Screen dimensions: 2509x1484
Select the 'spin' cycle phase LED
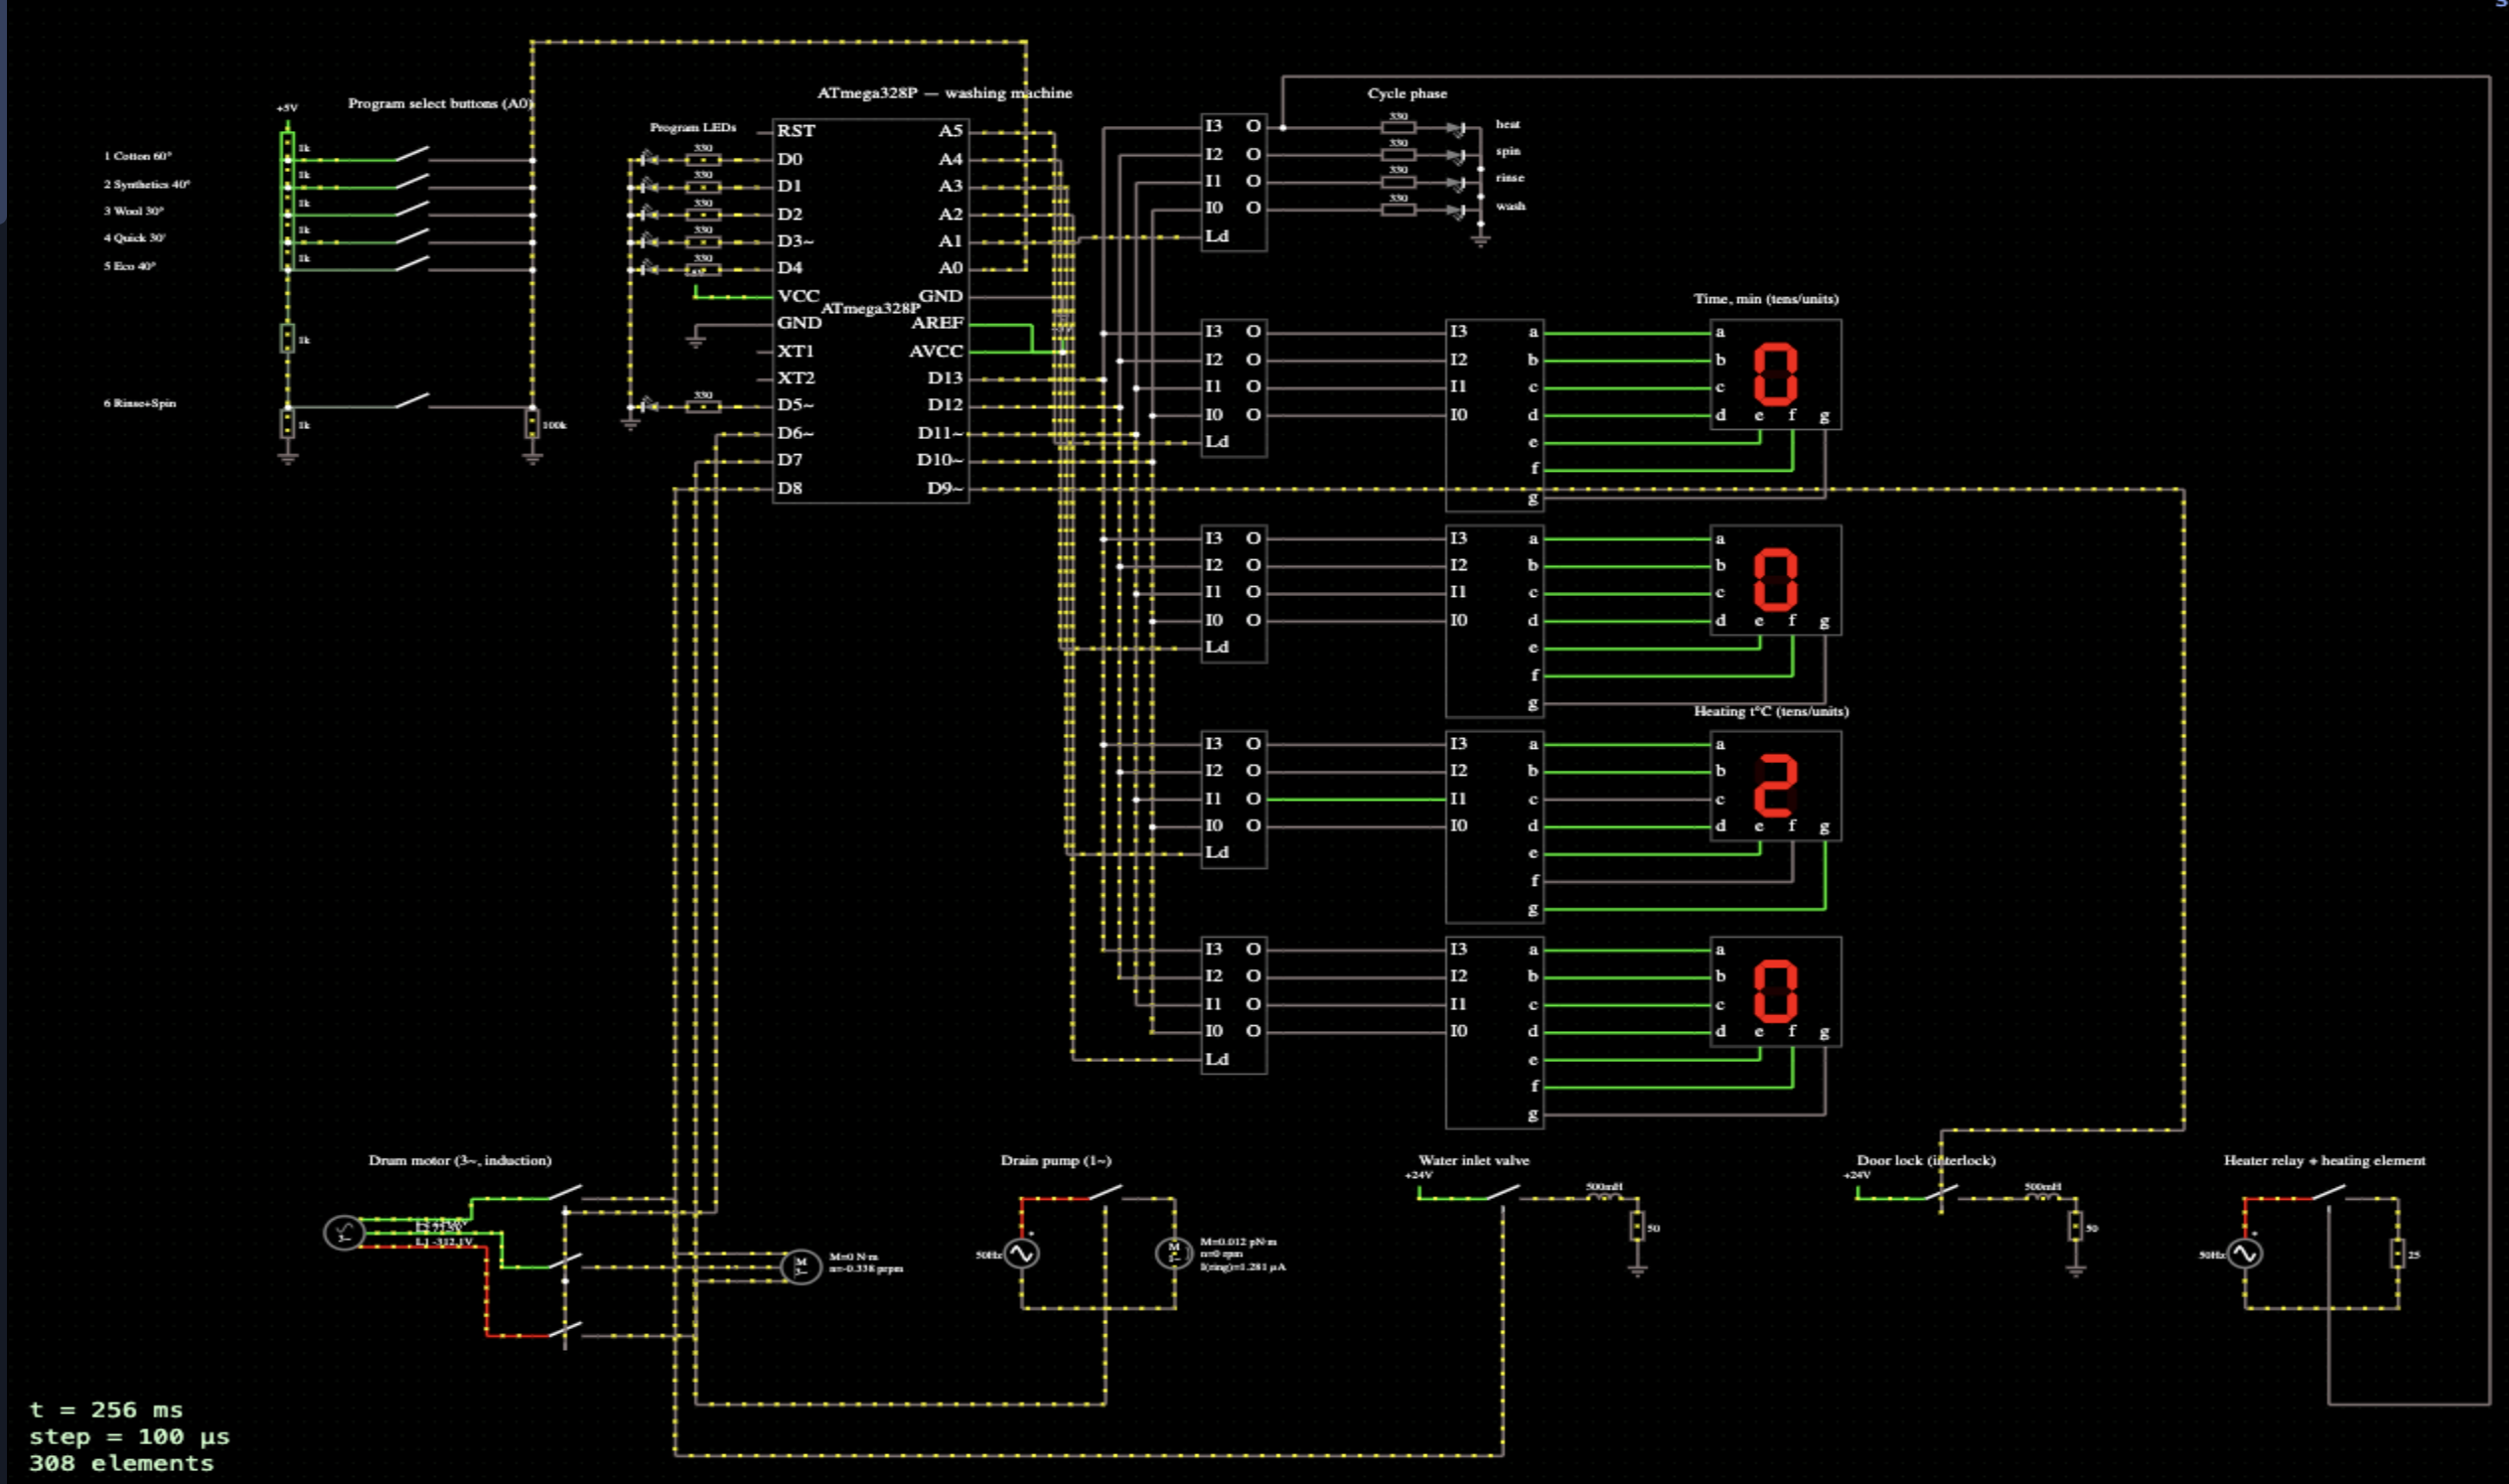coord(1456,155)
